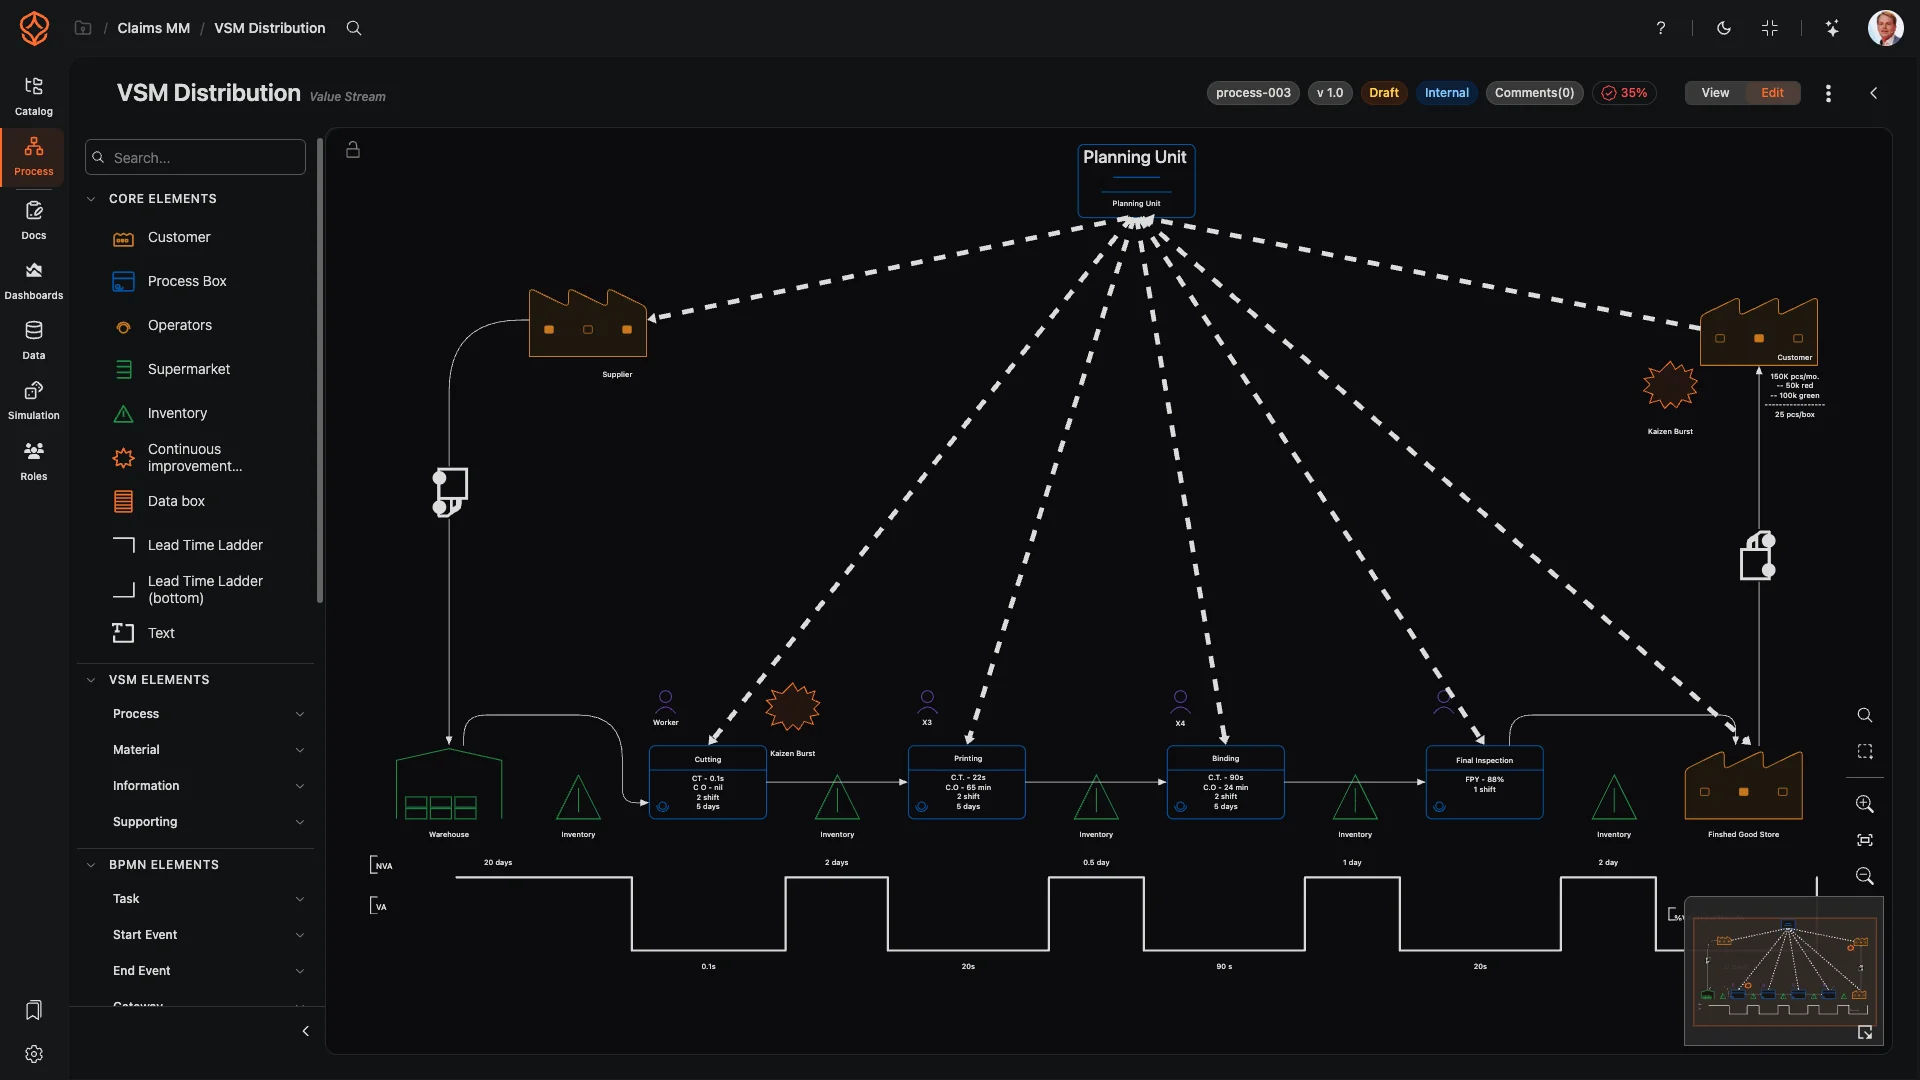This screenshot has height=1080, width=1920.
Task: Open the Catalog section in sidebar
Action: coord(33,97)
